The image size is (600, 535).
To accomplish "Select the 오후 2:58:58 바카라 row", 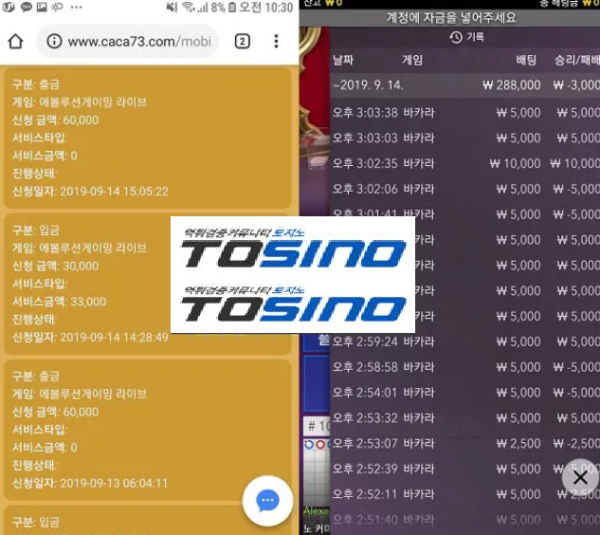I will pyautogui.click(x=465, y=367).
